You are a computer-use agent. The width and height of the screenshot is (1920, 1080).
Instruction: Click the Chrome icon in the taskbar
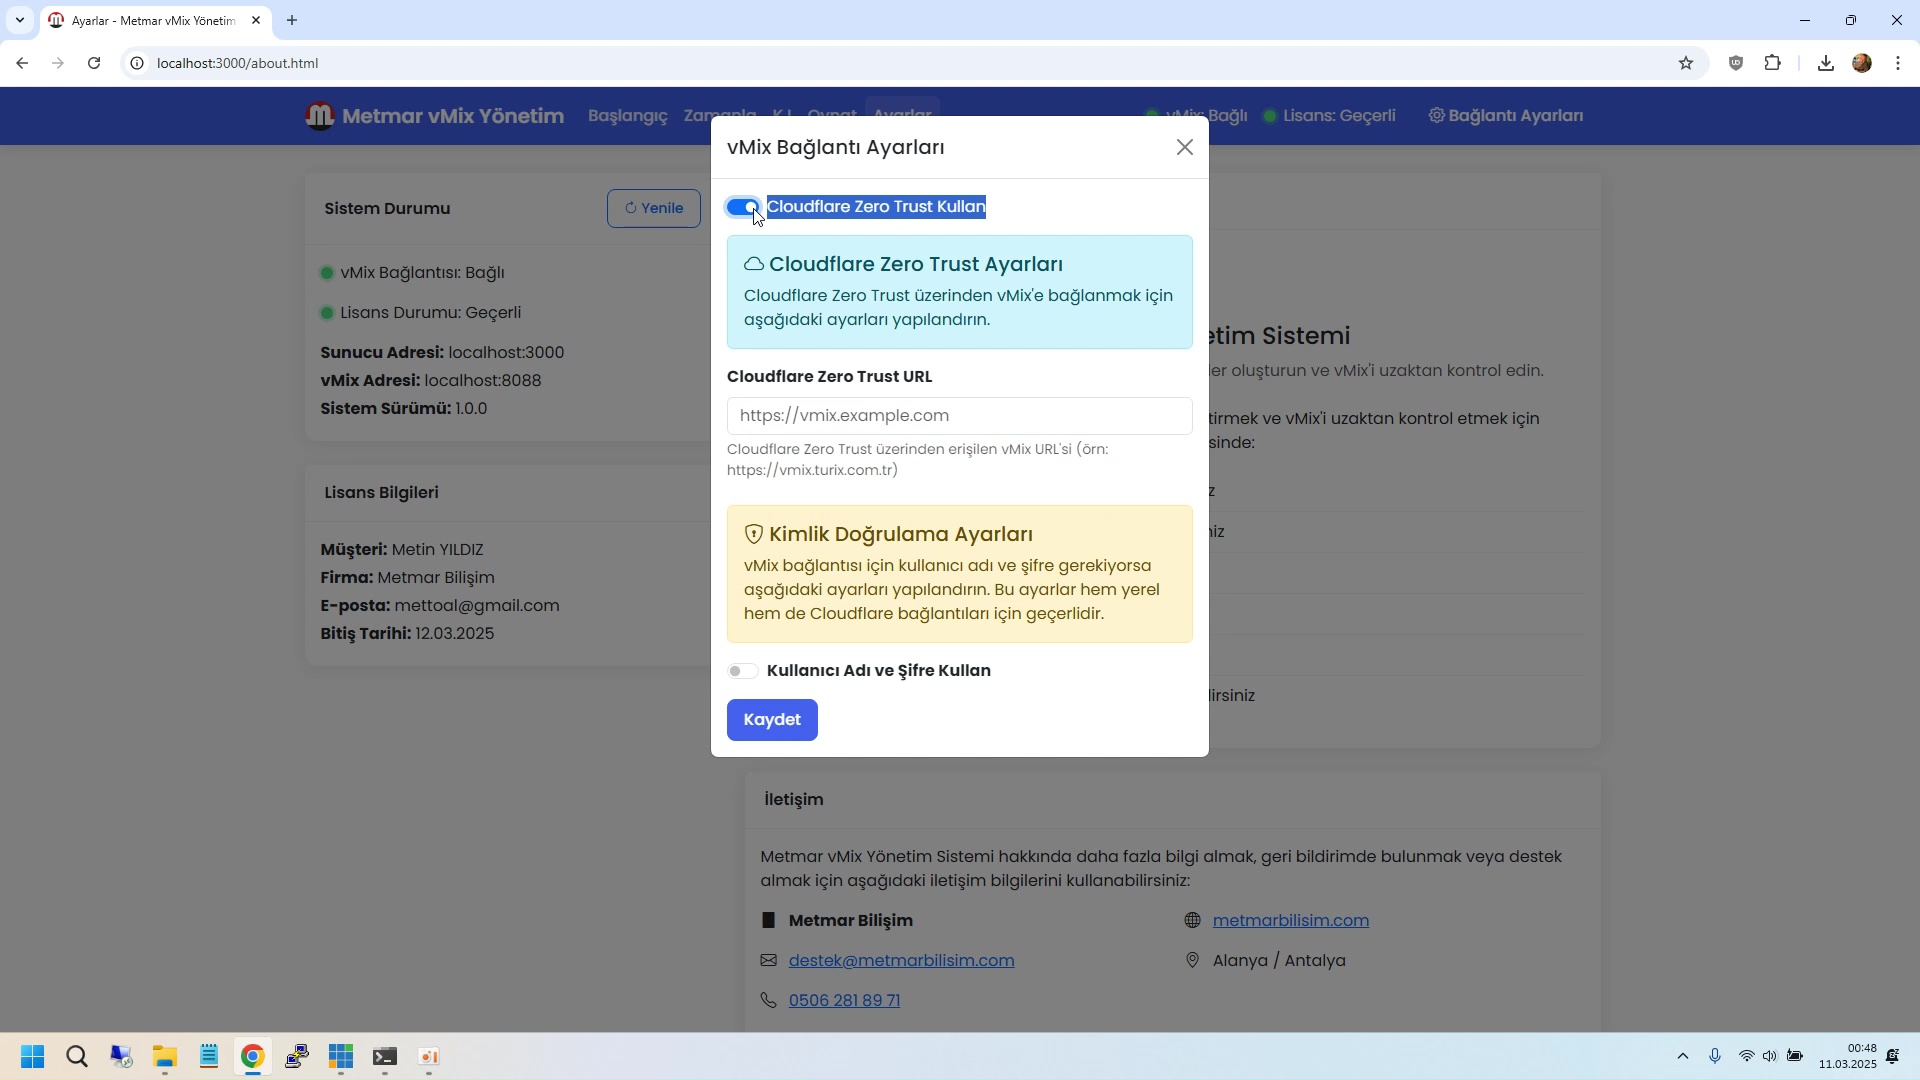pyautogui.click(x=253, y=1057)
